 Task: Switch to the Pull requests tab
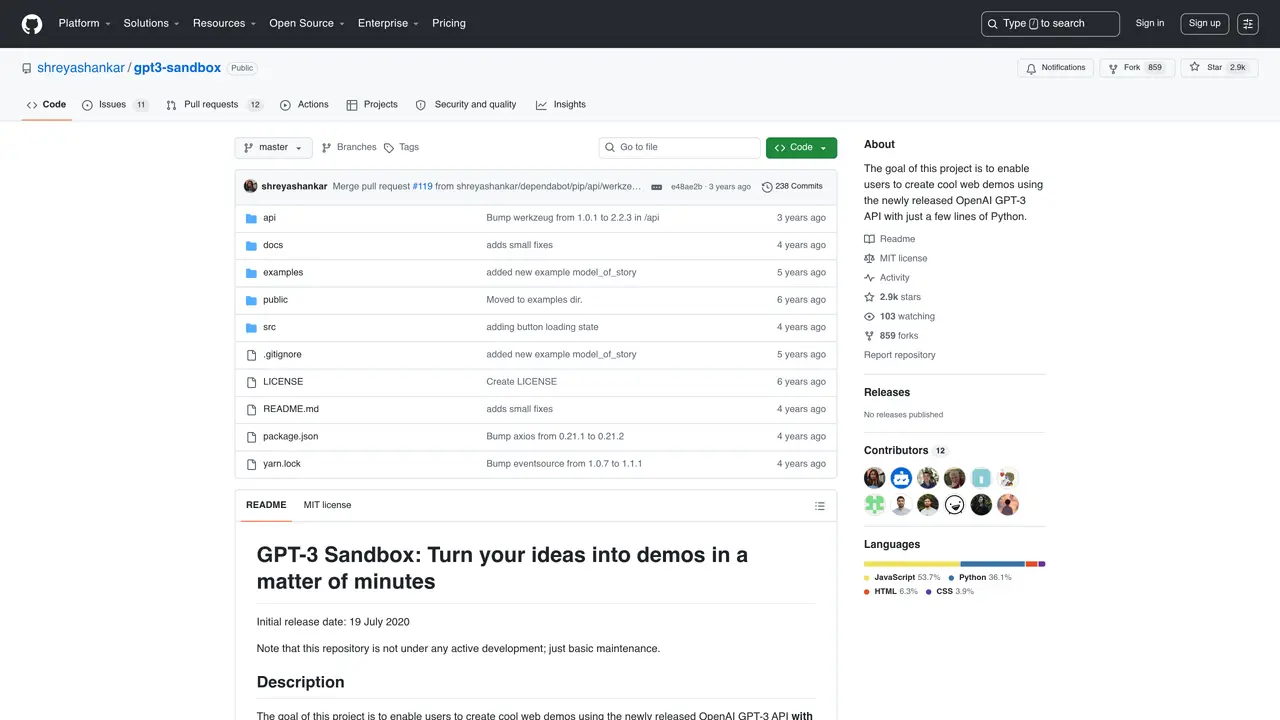(x=214, y=105)
